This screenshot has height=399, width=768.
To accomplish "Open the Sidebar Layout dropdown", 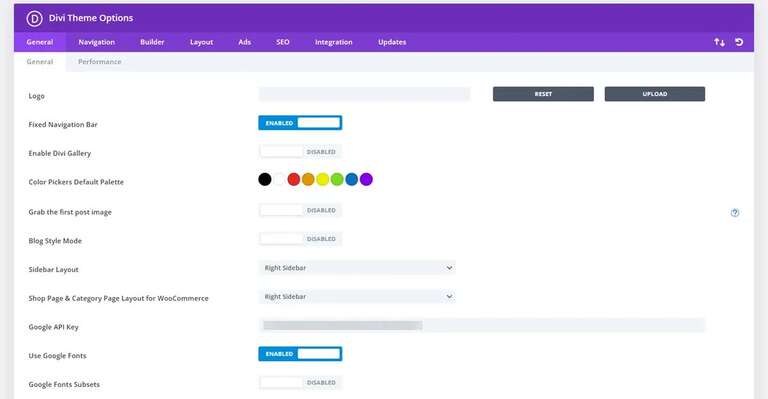I will tap(357, 268).
